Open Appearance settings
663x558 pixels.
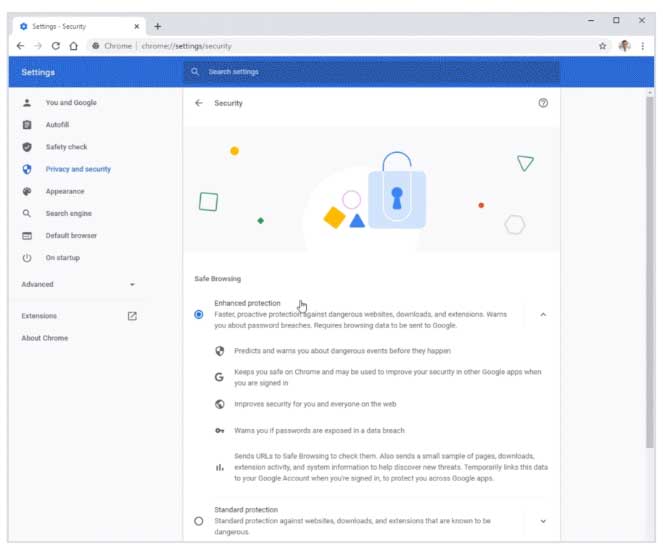65,191
